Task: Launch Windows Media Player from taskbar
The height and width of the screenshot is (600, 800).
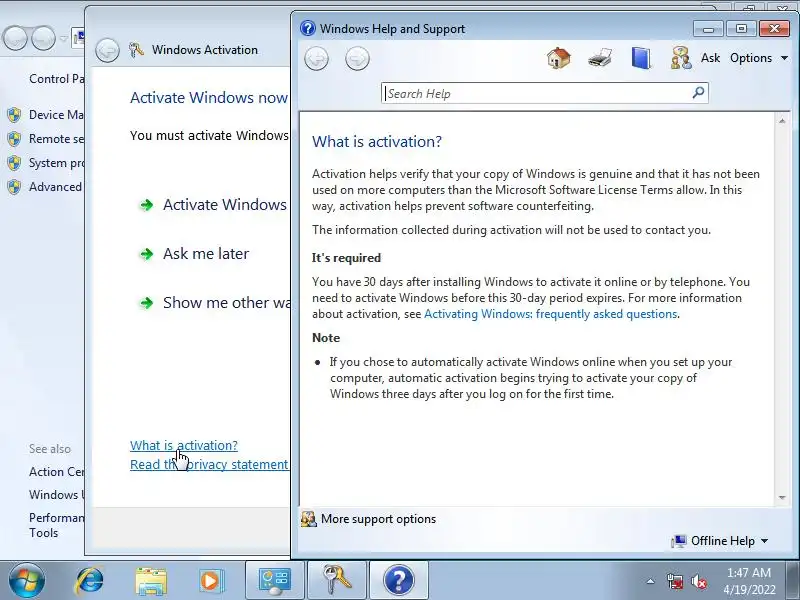Action: click(x=210, y=581)
